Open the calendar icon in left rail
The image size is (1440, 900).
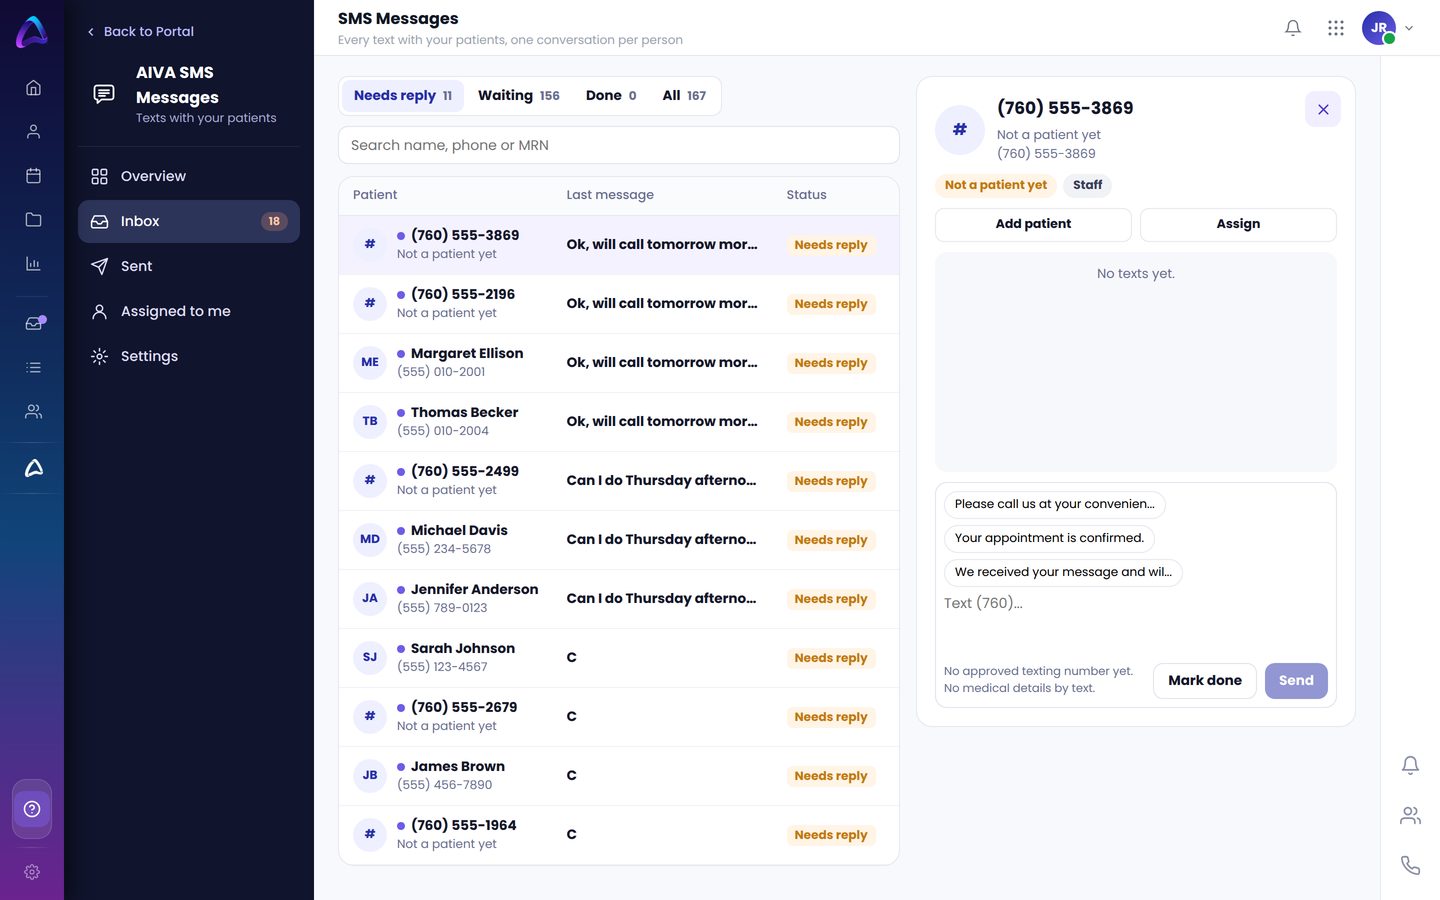(x=33, y=176)
